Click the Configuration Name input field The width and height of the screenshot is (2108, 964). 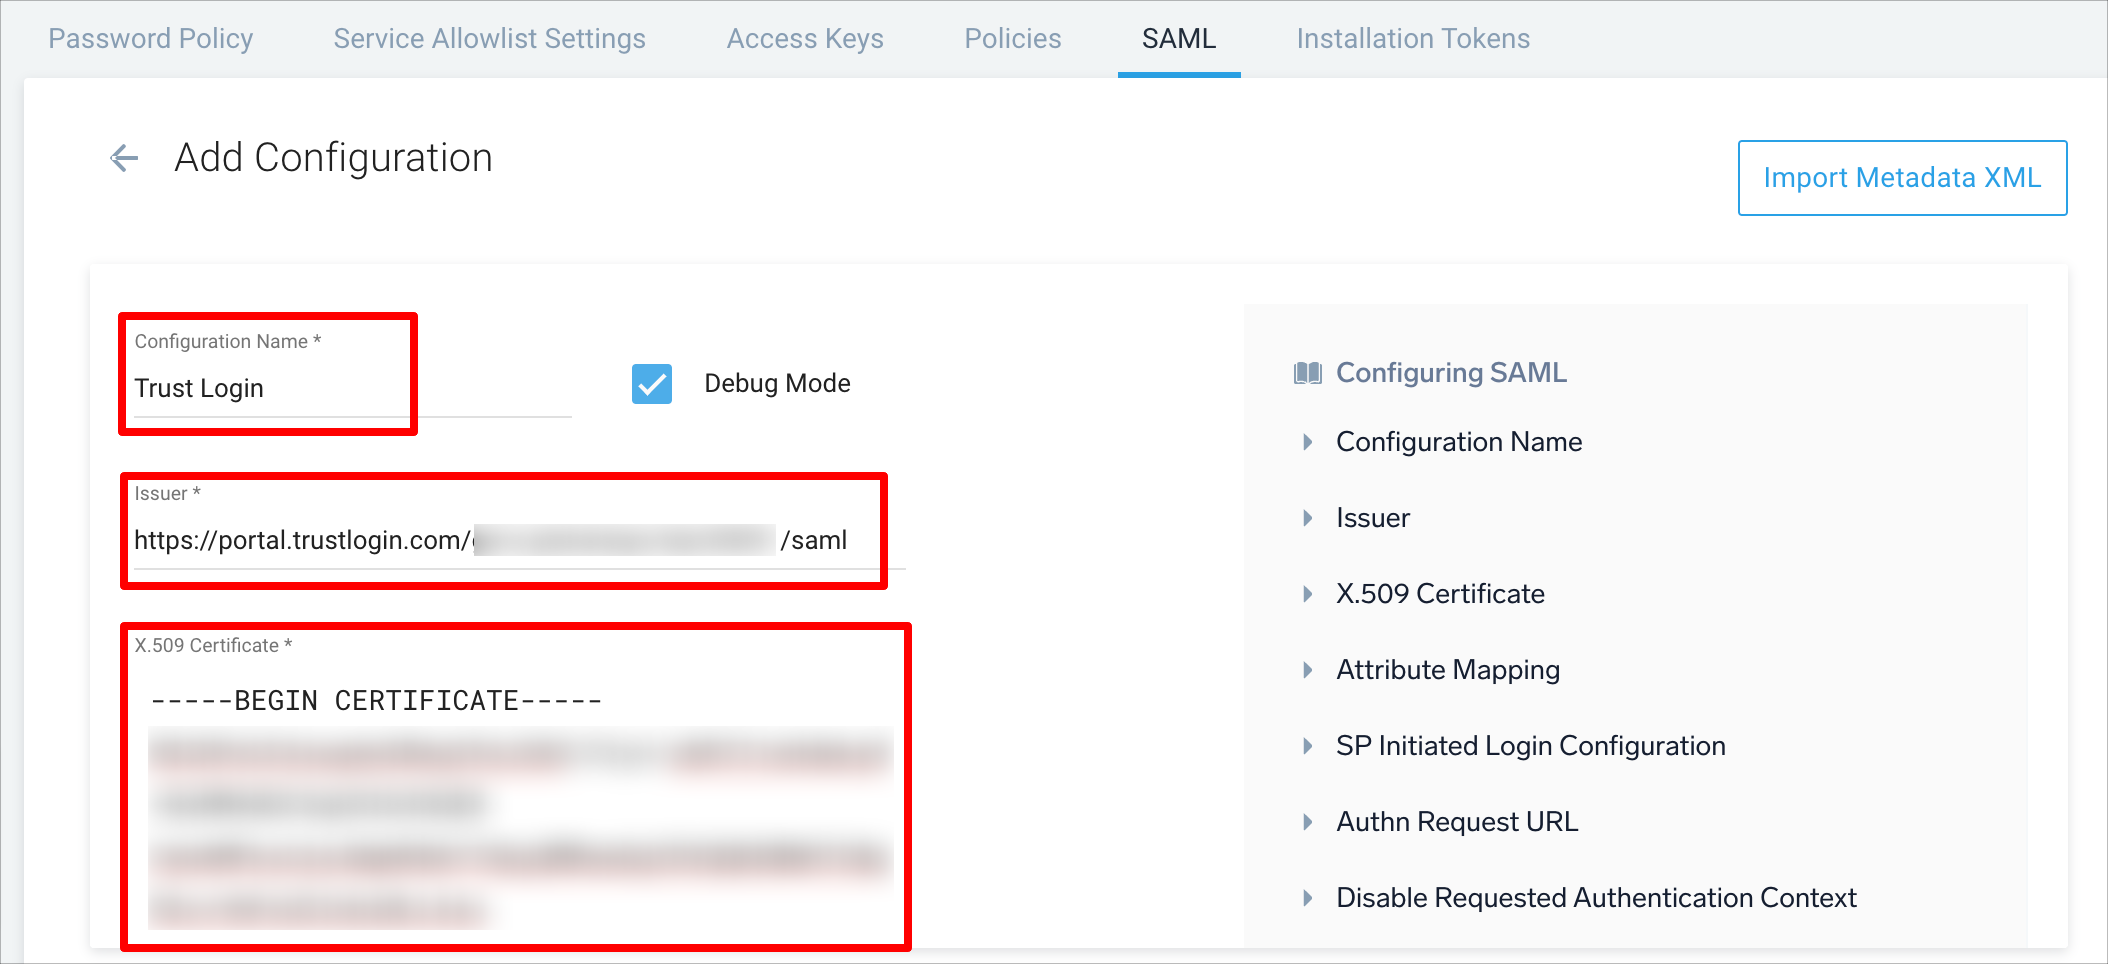(352, 388)
